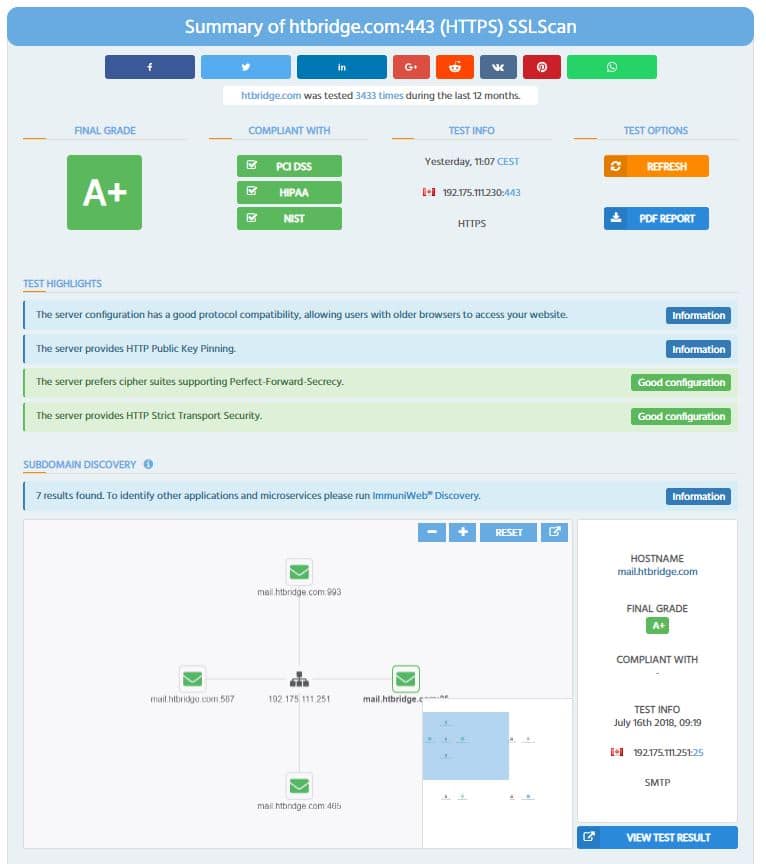View the test result for mail.htbridge.com
Image resolution: width=766 pixels, height=864 pixels.
tap(657, 838)
